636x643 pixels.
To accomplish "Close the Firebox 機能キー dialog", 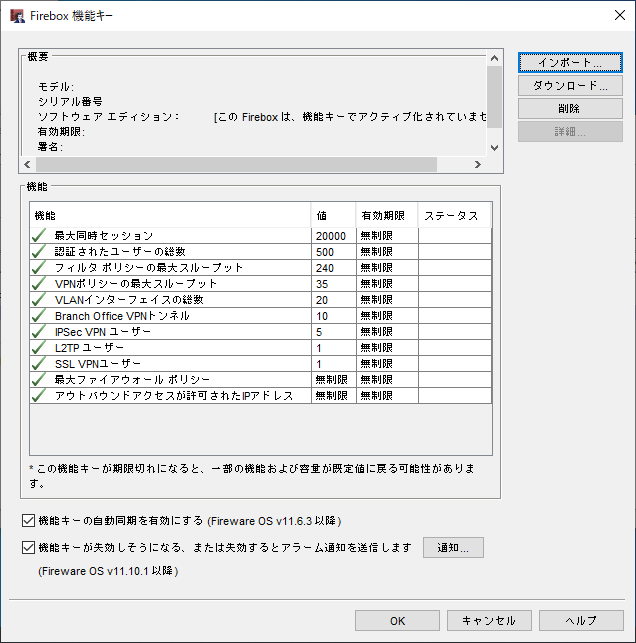I will [620, 15].
